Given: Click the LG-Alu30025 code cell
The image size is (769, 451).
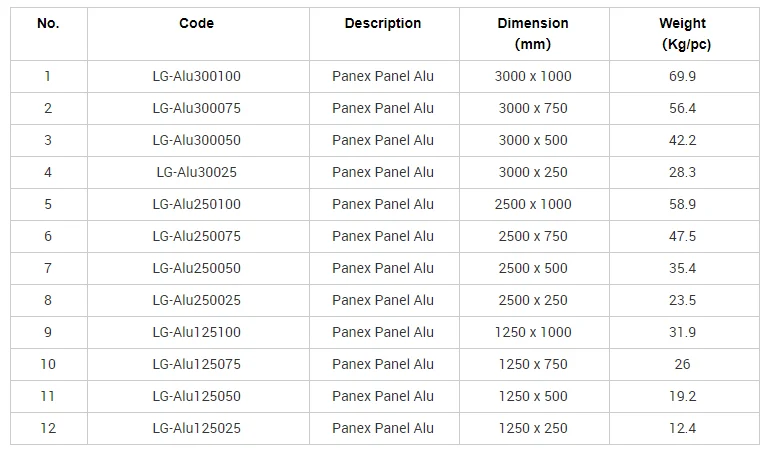Looking at the screenshot, I should pos(197,172).
